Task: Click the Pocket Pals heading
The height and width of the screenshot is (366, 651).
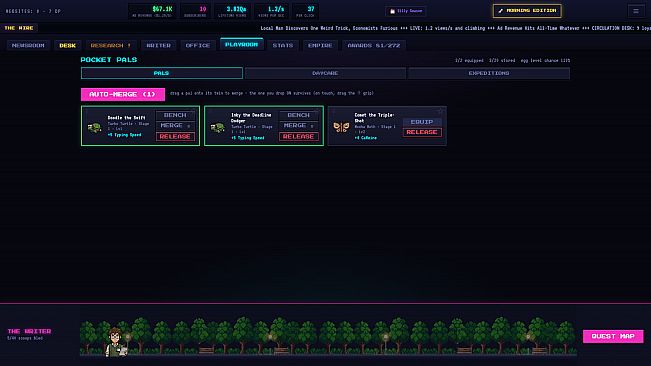Action: 109,60
